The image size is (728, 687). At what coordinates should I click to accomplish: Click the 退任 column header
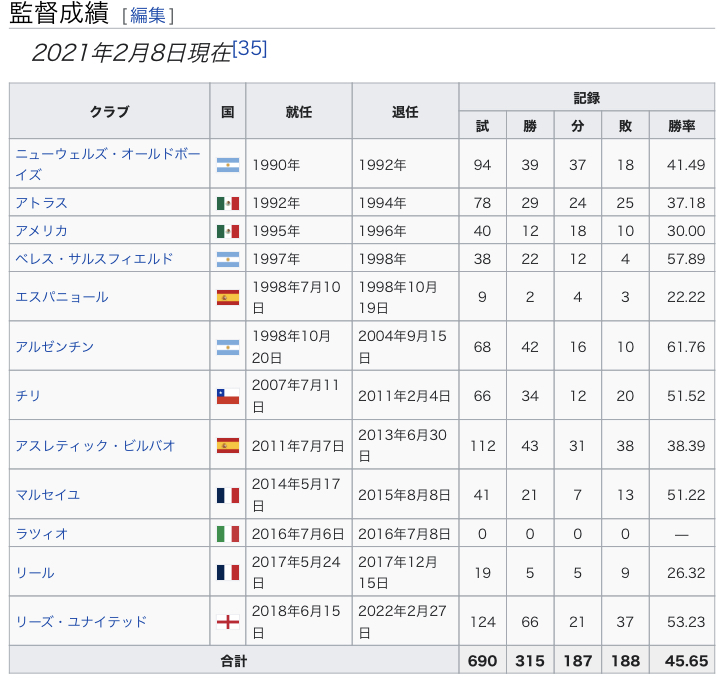tap(405, 111)
